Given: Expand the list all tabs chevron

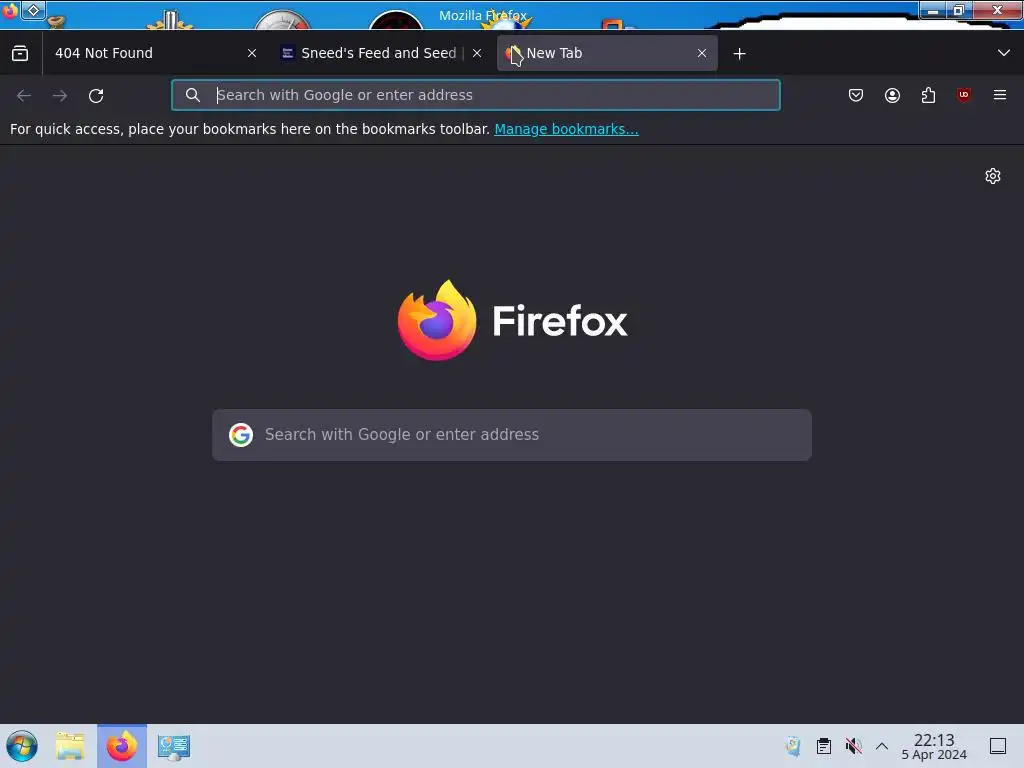Looking at the screenshot, I should pyautogui.click(x=1004, y=53).
